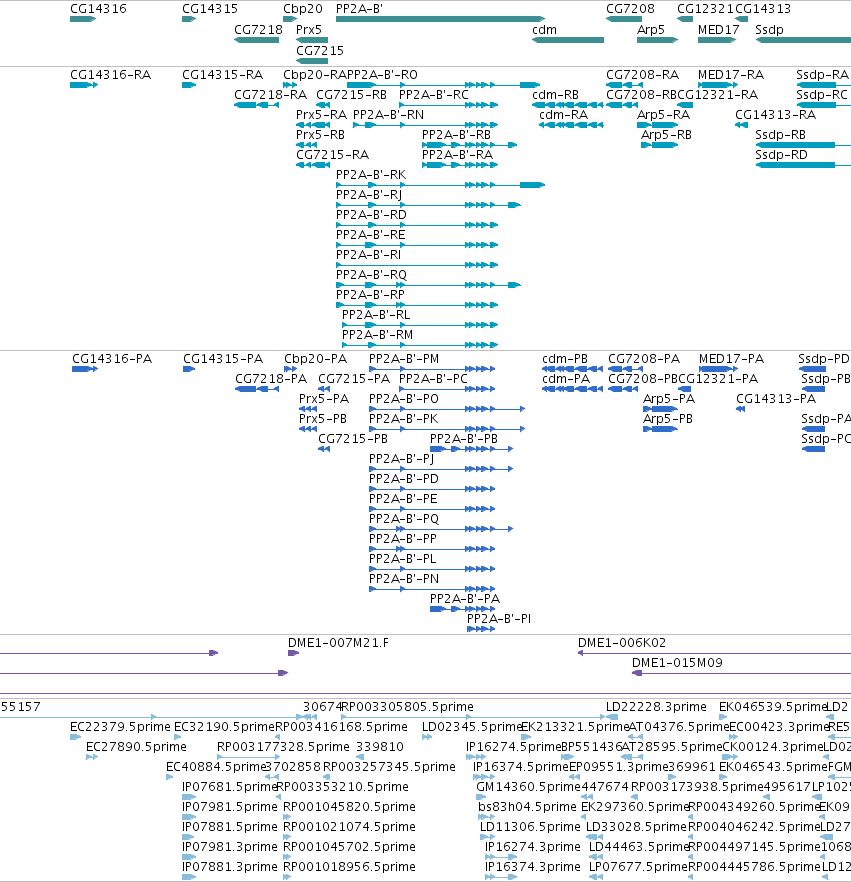The height and width of the screenshot is (882, 851).
Task: Click transcript PP2A-B'-RI
Action: coord(417,265)
